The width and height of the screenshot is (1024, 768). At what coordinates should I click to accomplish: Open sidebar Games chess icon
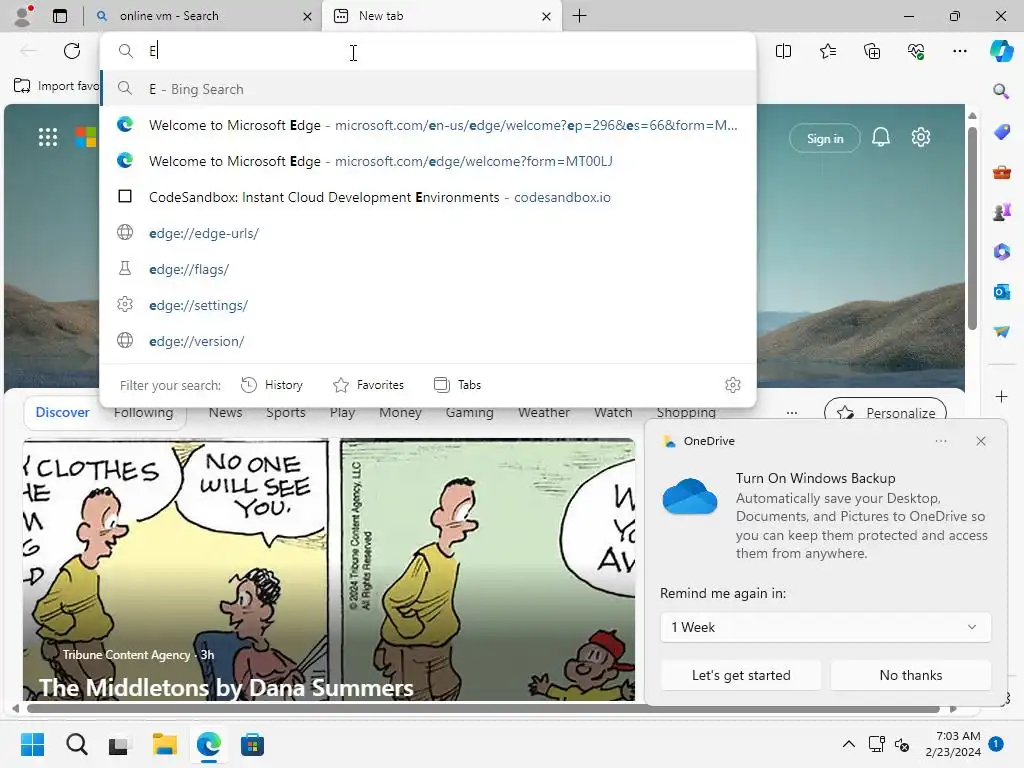pyautogui.click(x=1001, y=212)
